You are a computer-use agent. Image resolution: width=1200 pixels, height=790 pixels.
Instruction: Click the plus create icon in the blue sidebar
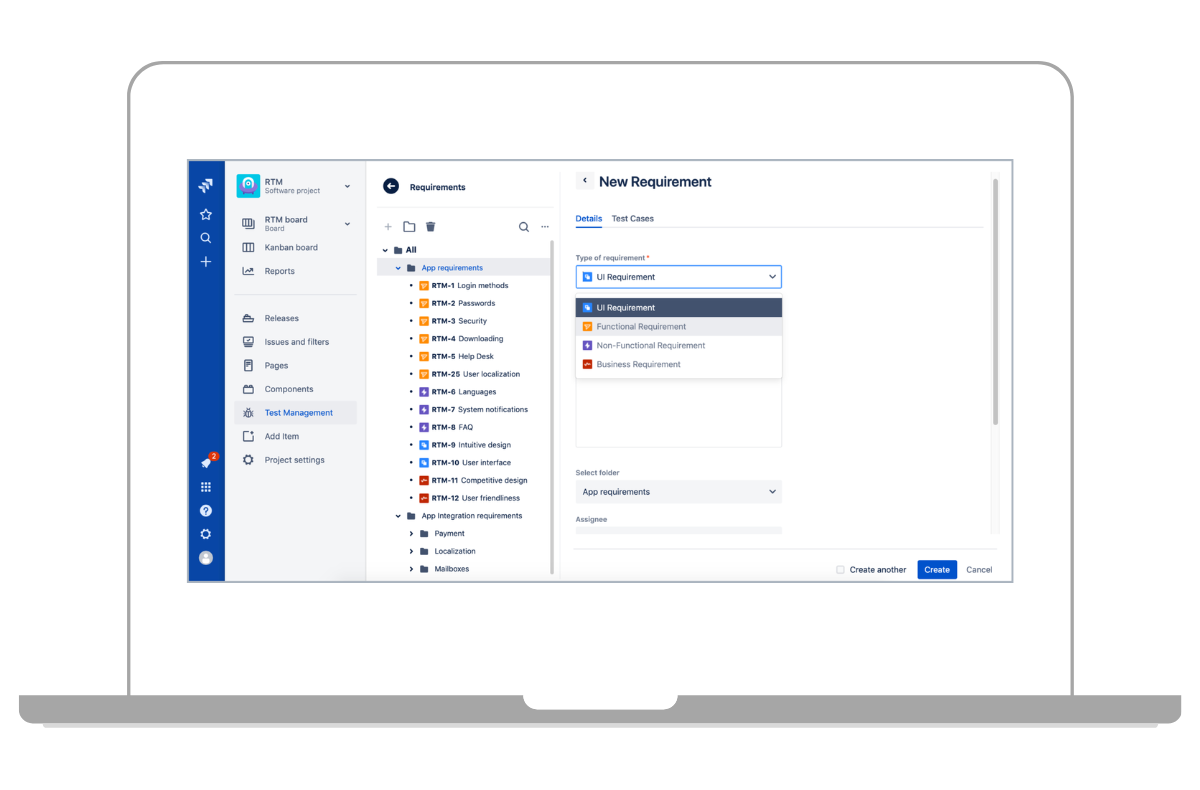tap(206, 262)
